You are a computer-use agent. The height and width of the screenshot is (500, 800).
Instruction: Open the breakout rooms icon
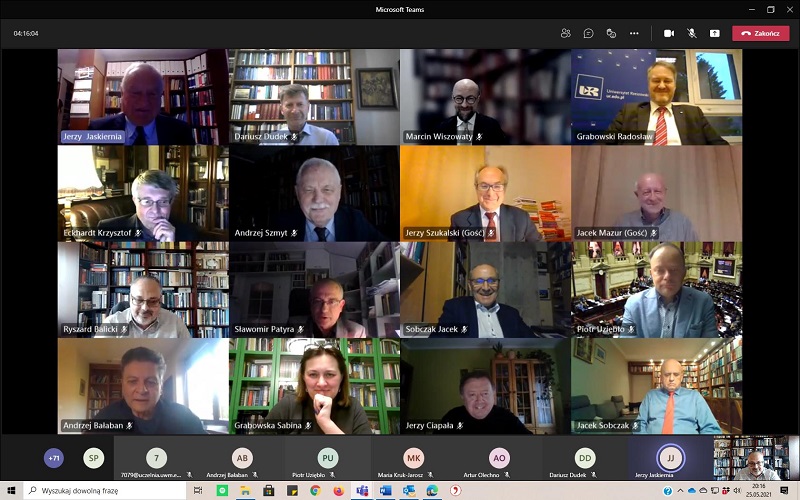611,33
